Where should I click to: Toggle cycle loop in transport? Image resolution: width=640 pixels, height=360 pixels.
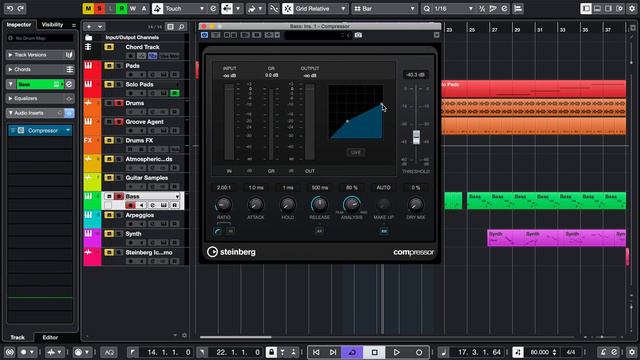pos(352,352)
